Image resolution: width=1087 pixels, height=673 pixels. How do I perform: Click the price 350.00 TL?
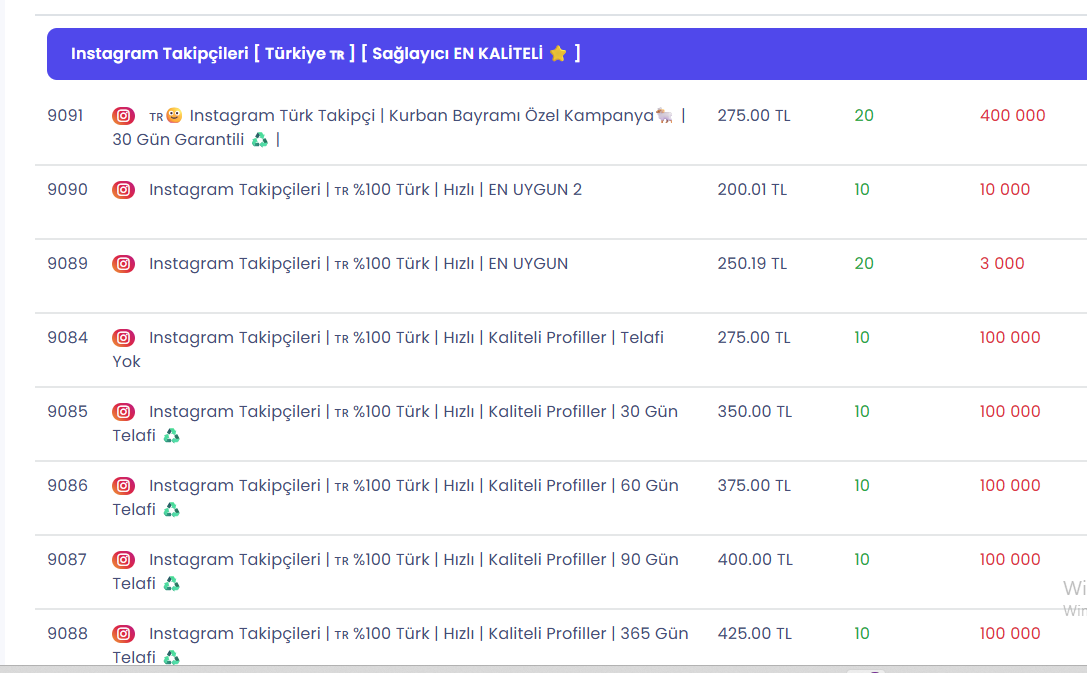[x=754, y=412]
